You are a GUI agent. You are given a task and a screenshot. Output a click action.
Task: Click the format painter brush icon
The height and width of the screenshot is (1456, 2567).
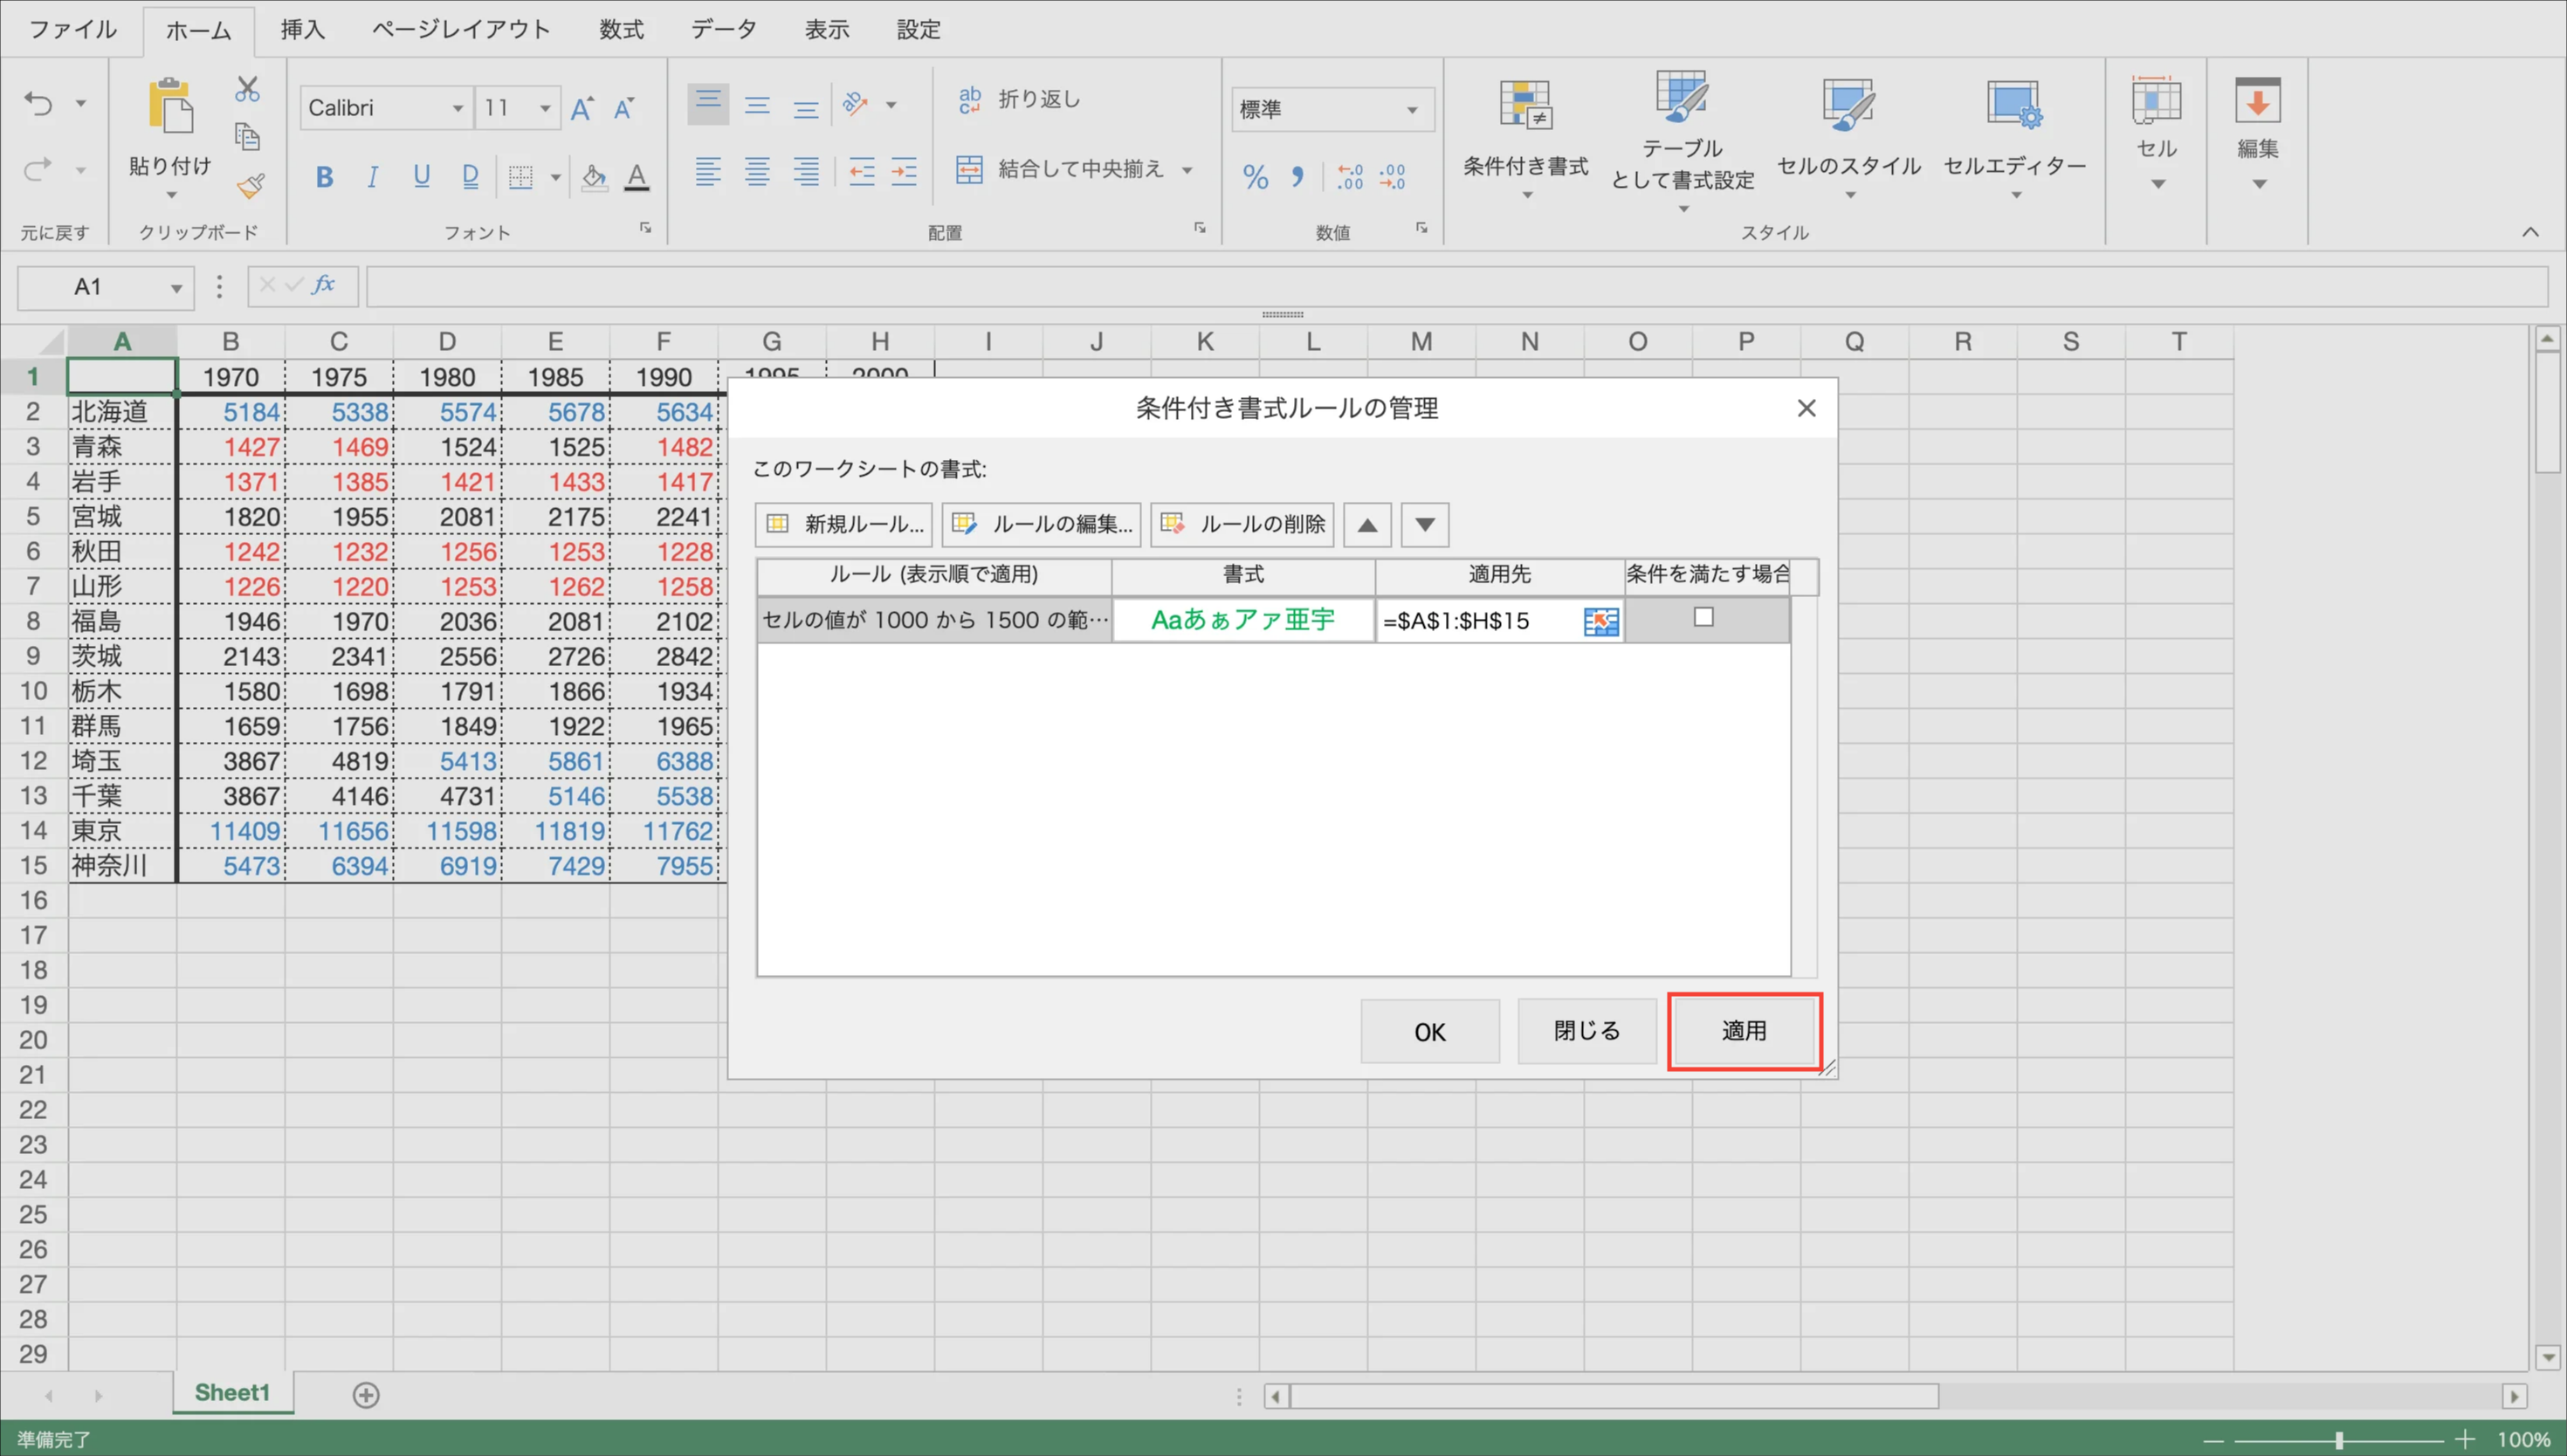[x=250, y=186]
